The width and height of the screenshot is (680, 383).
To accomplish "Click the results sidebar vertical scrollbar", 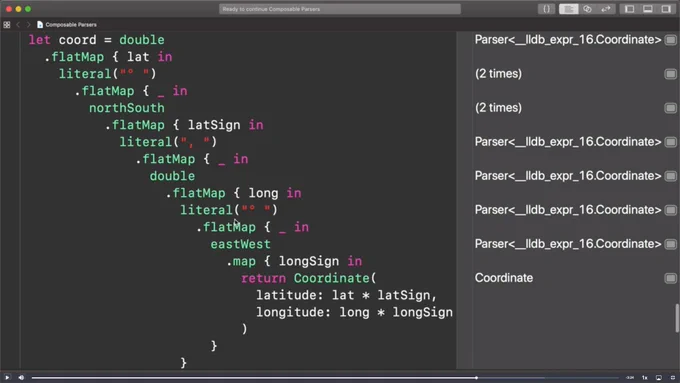I will pyautogui.click(x=677, y=318).
